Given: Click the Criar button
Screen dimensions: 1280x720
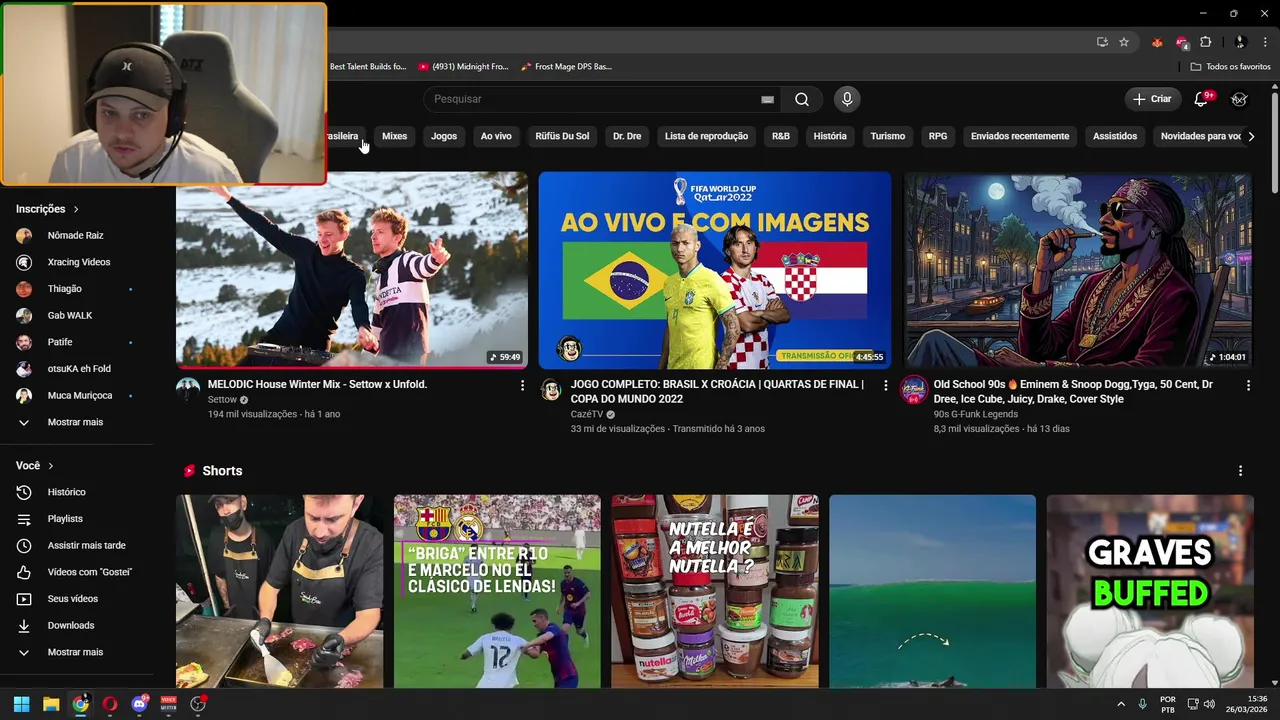Looking at the screenshot, I should [x=1151, y=99].
